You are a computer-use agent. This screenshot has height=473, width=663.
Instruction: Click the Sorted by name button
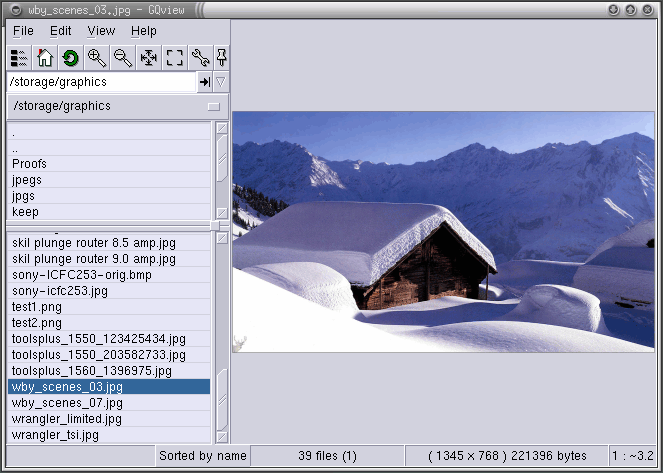202,456
